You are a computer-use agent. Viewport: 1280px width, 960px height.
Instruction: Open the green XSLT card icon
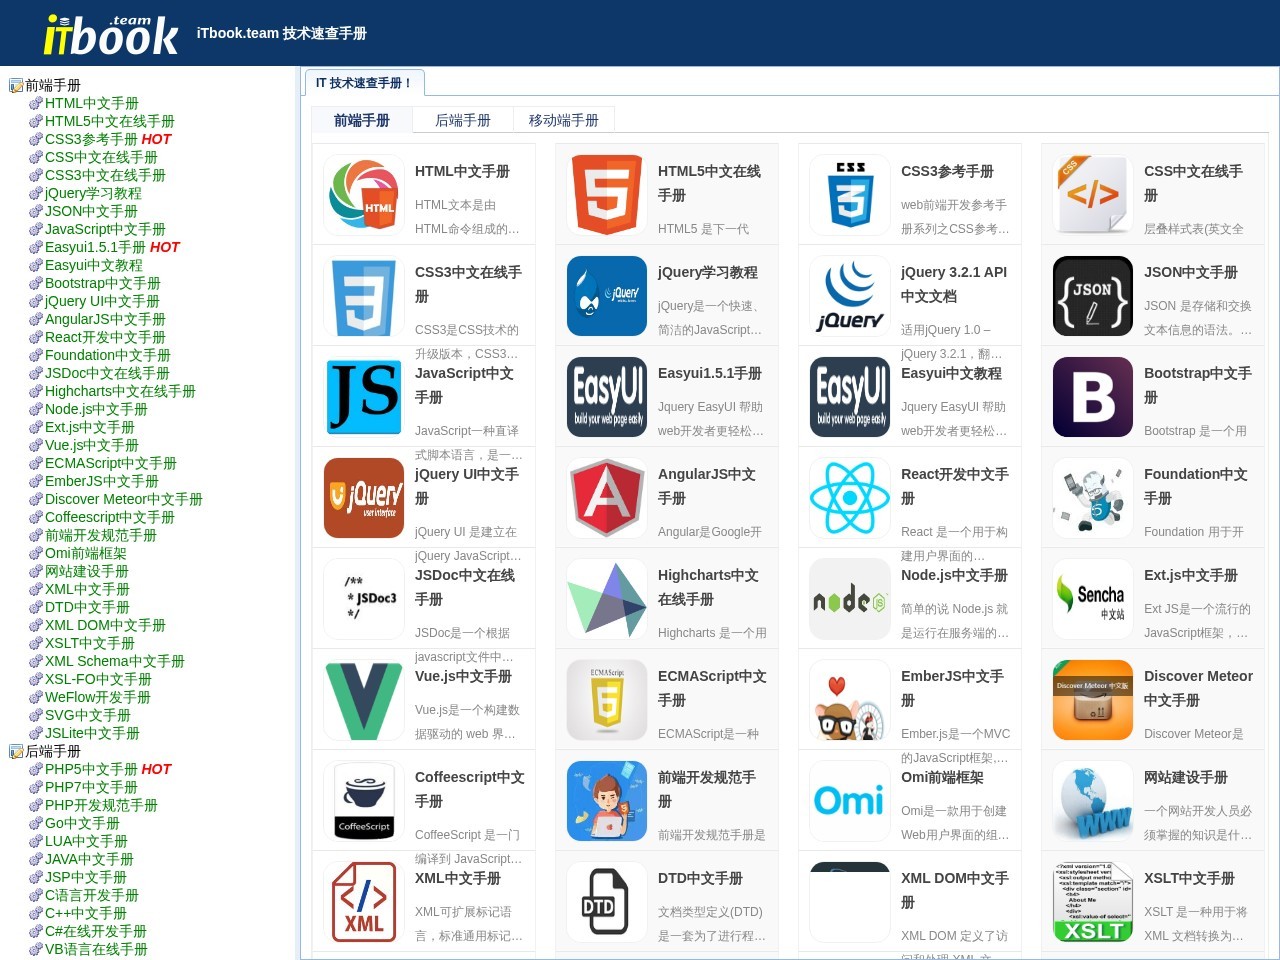(1093, 902)
